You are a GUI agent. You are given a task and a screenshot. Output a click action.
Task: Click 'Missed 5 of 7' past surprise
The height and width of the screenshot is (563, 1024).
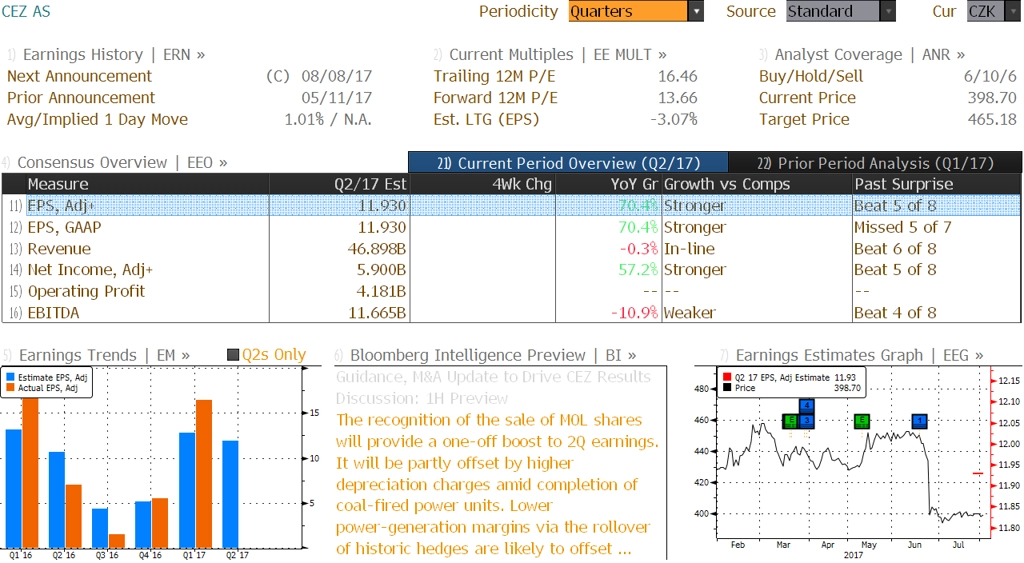click(903, 227)
